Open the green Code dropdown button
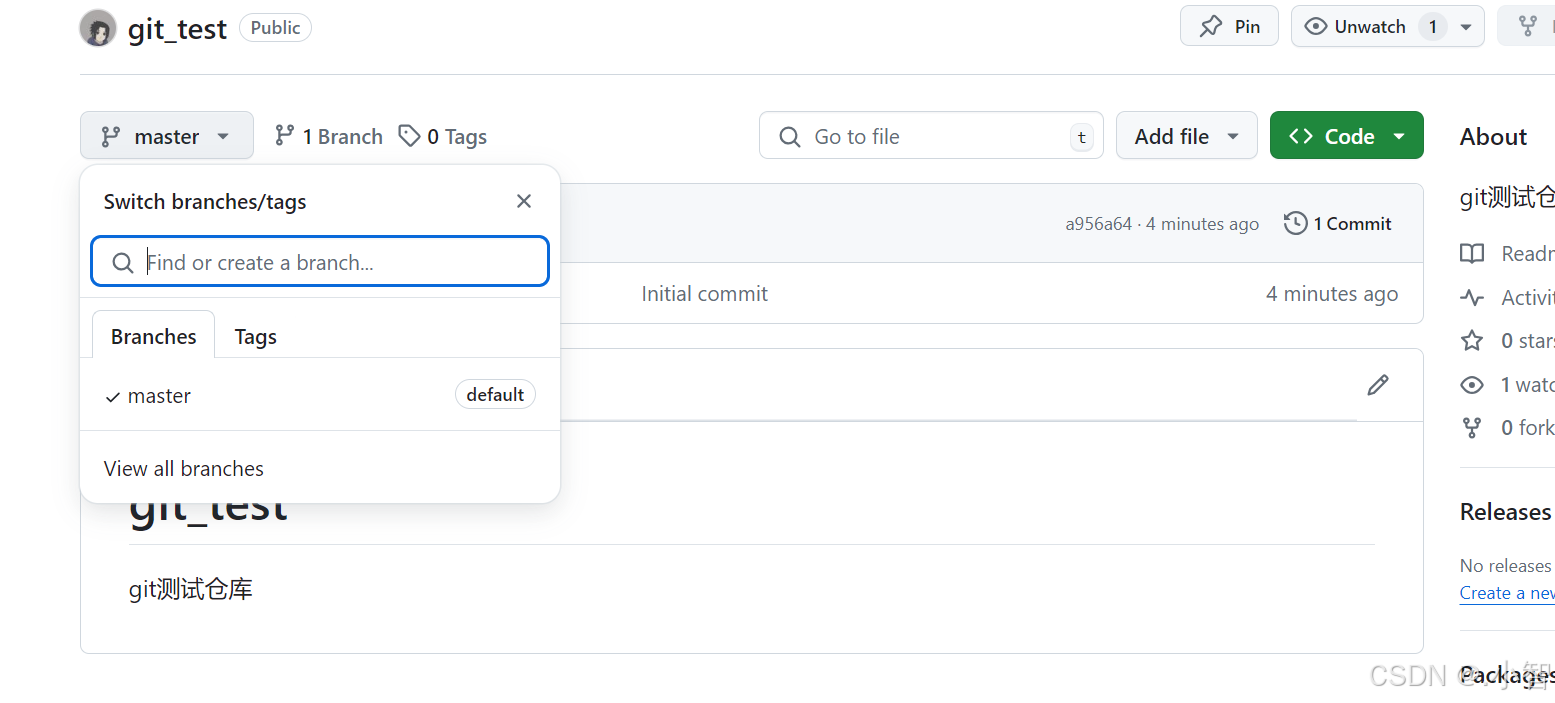Screen dimensions: 1555x703 (1346, 135)
